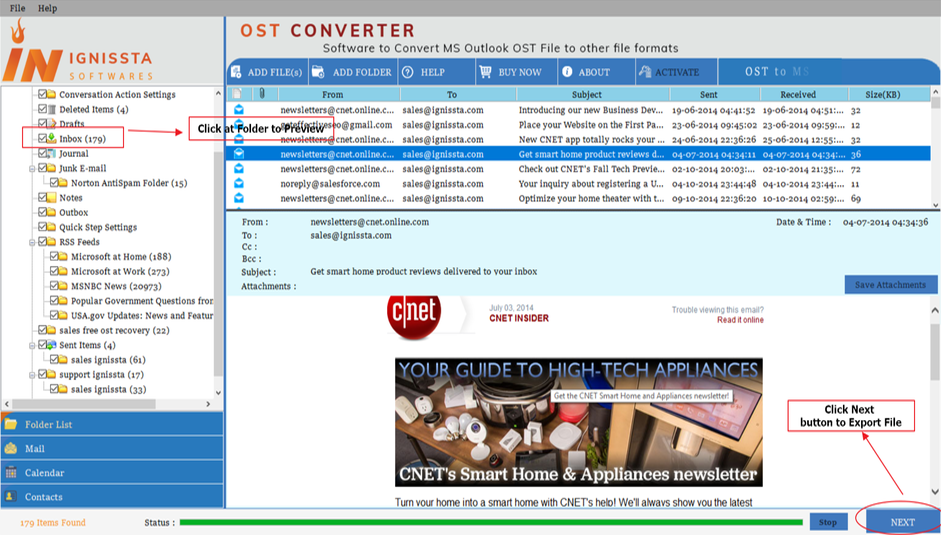Uncheck the MSNBC News (20973) checkbox
The image size is (941, 535).
click(55, 285)
